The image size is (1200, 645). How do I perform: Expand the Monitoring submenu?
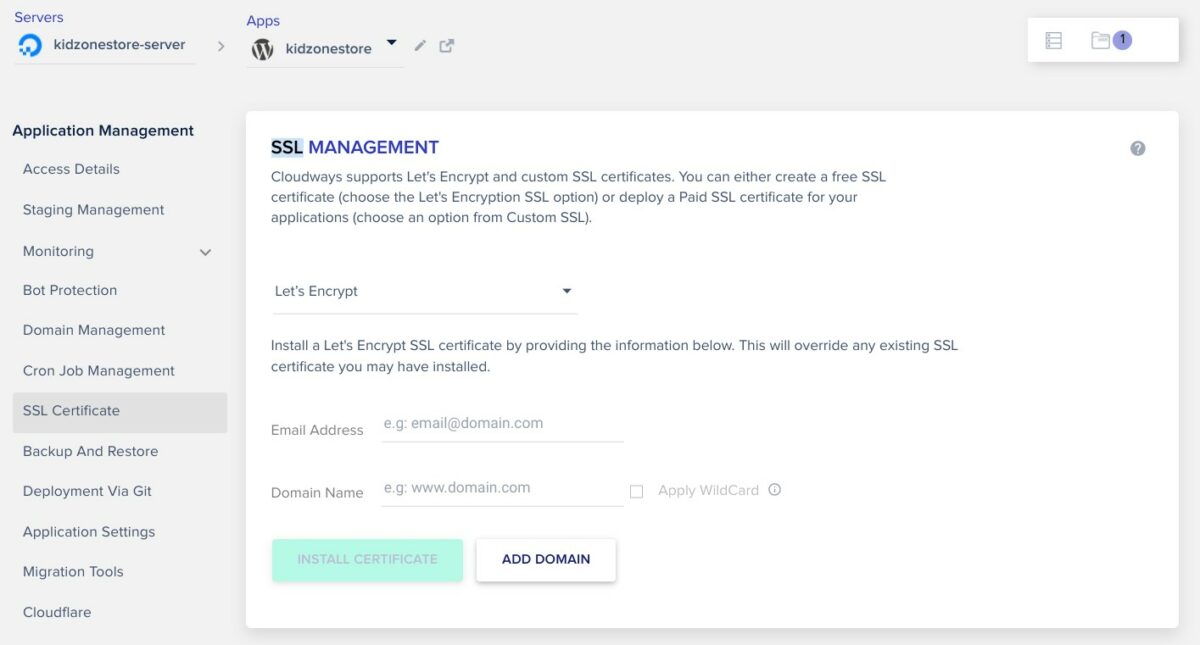click(205, 252)
